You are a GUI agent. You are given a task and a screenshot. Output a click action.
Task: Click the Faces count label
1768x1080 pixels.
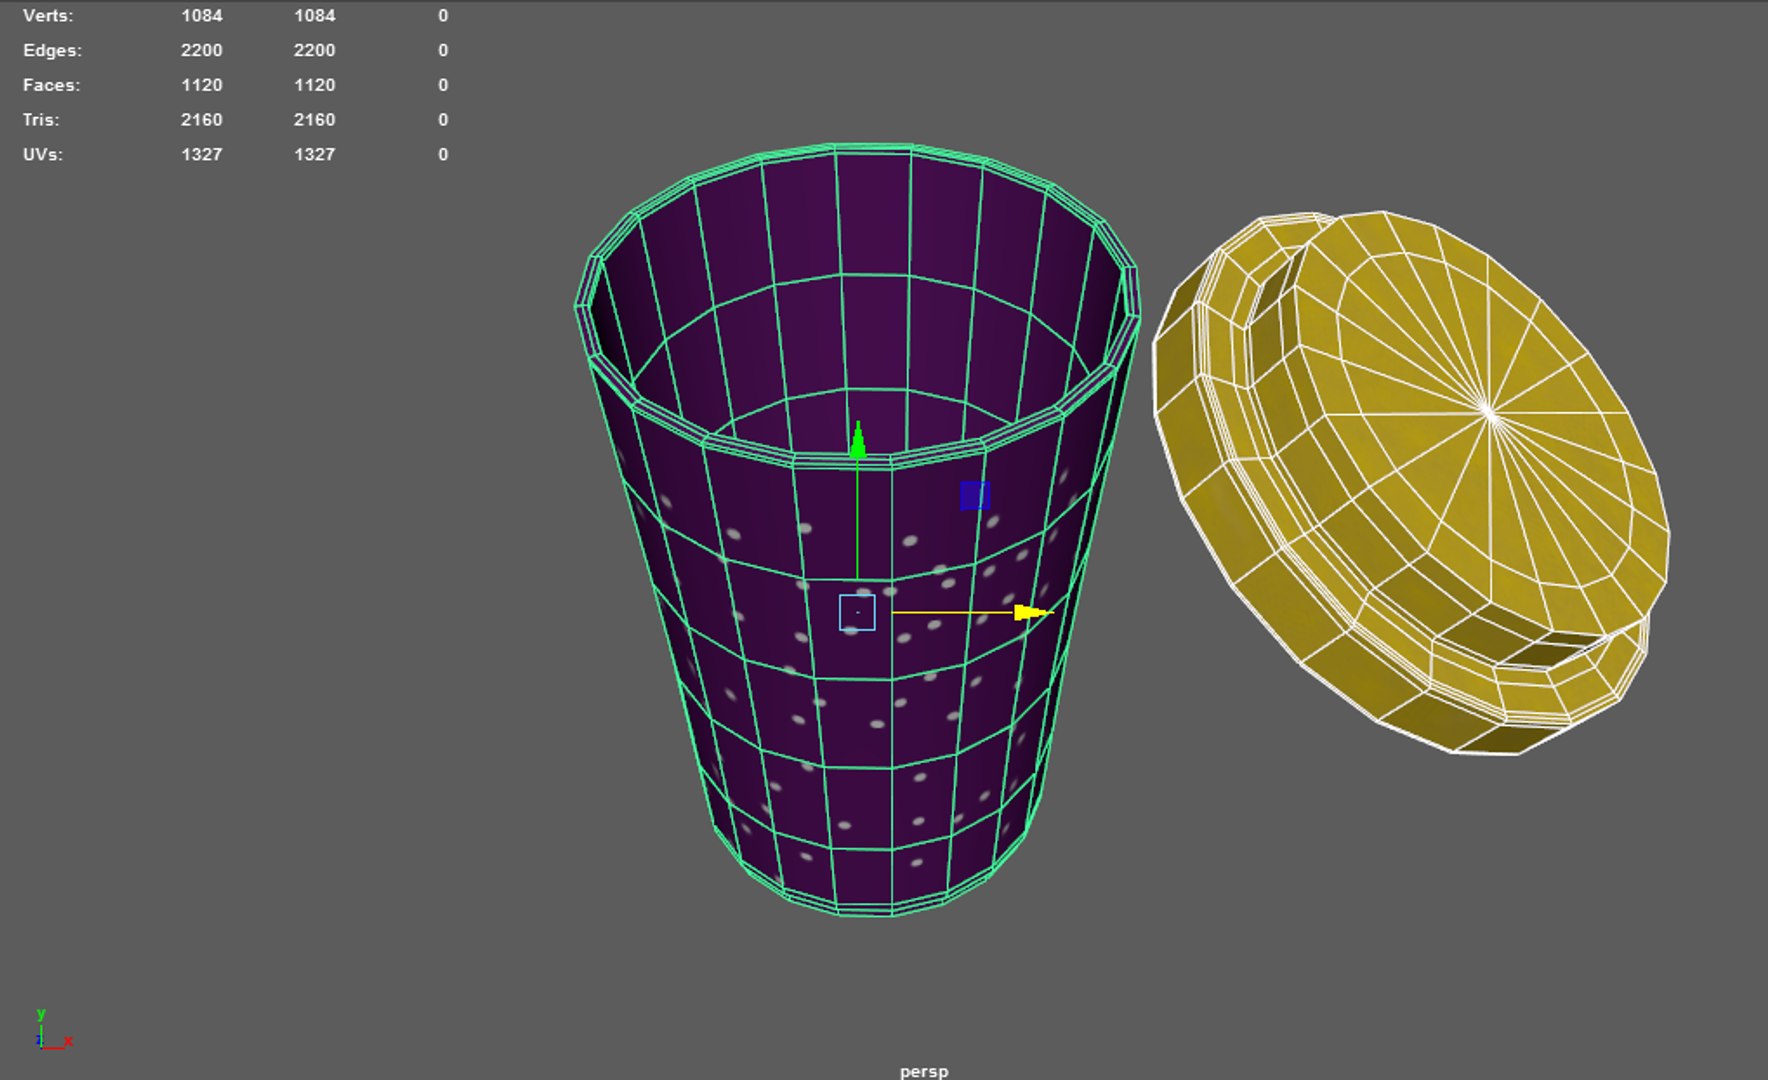pos(51,85)
